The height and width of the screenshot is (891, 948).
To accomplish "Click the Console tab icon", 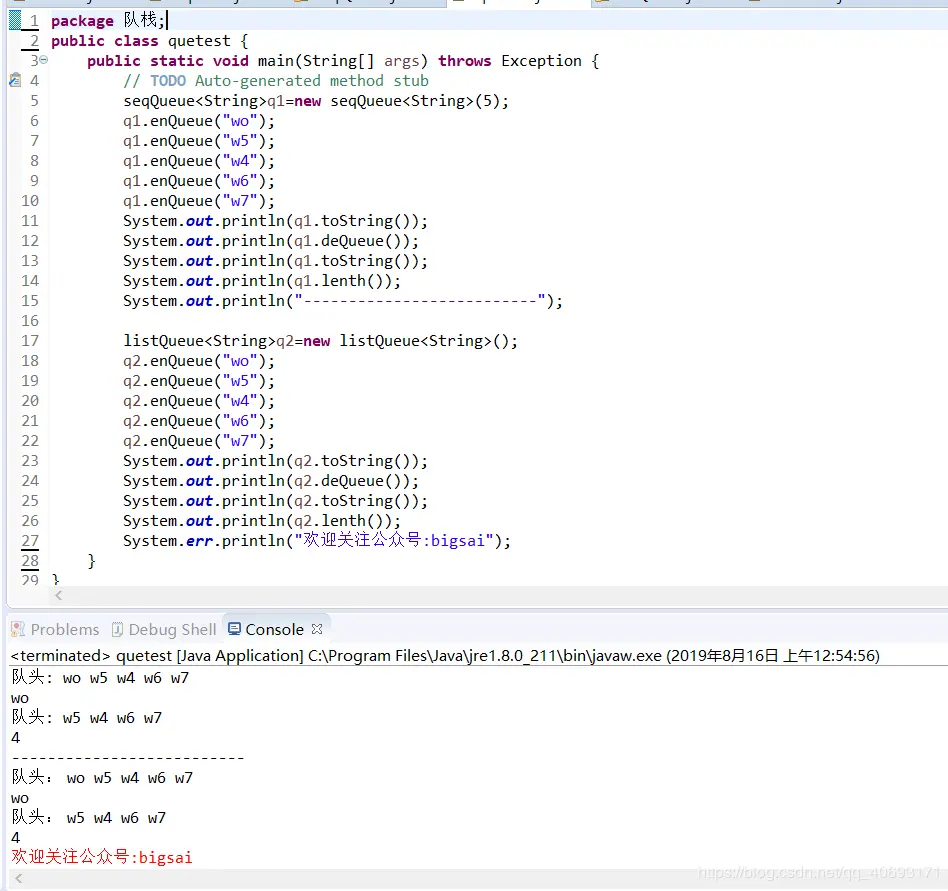I will tap(234, 629).
